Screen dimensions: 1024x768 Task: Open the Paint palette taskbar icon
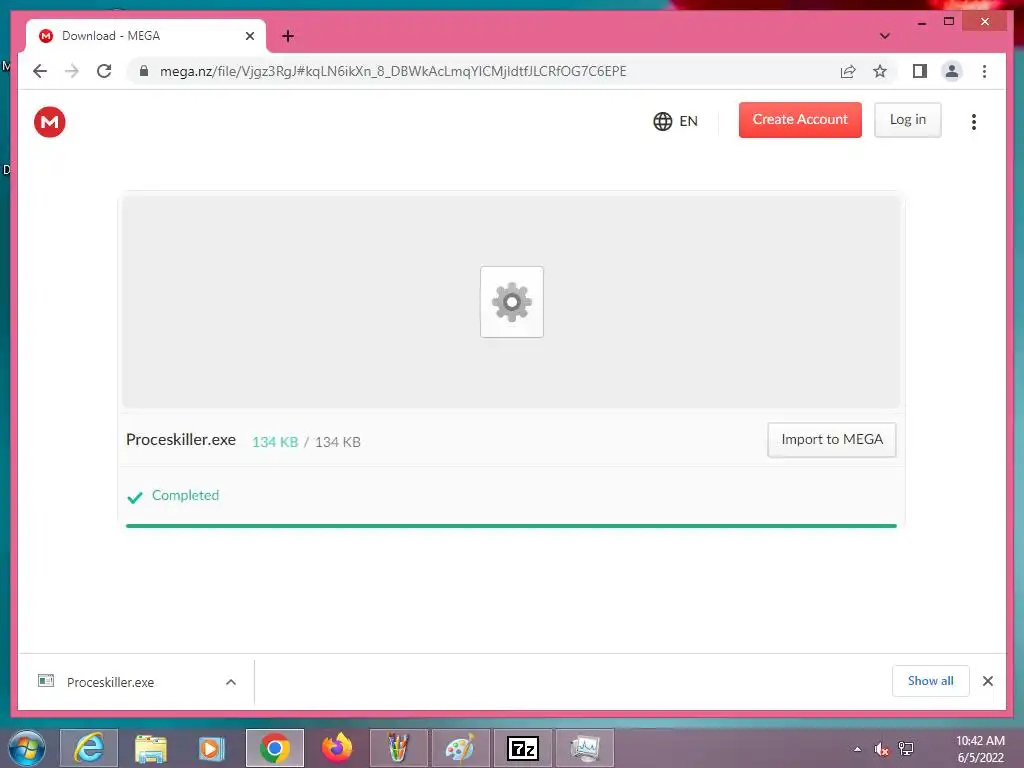point(460,748)
